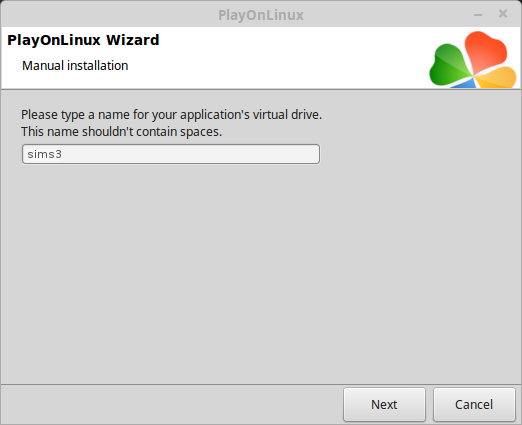The image size is (522, 425).
Task: Click the Next button
Action: [x=384, y=404]
